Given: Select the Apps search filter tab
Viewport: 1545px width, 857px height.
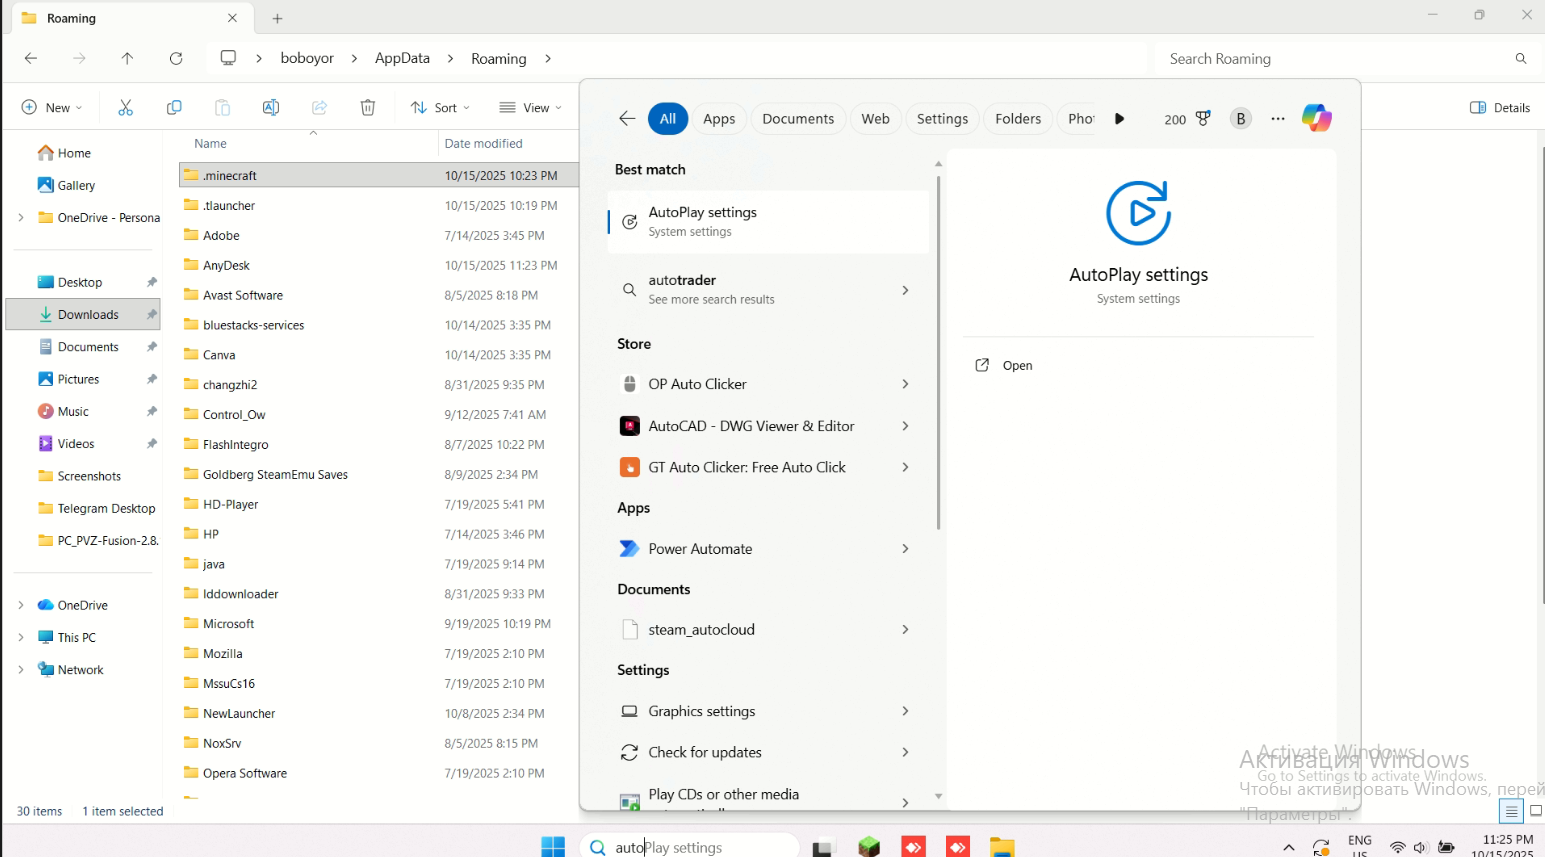Looking at the screenshot, I should [x=719, y=119].
